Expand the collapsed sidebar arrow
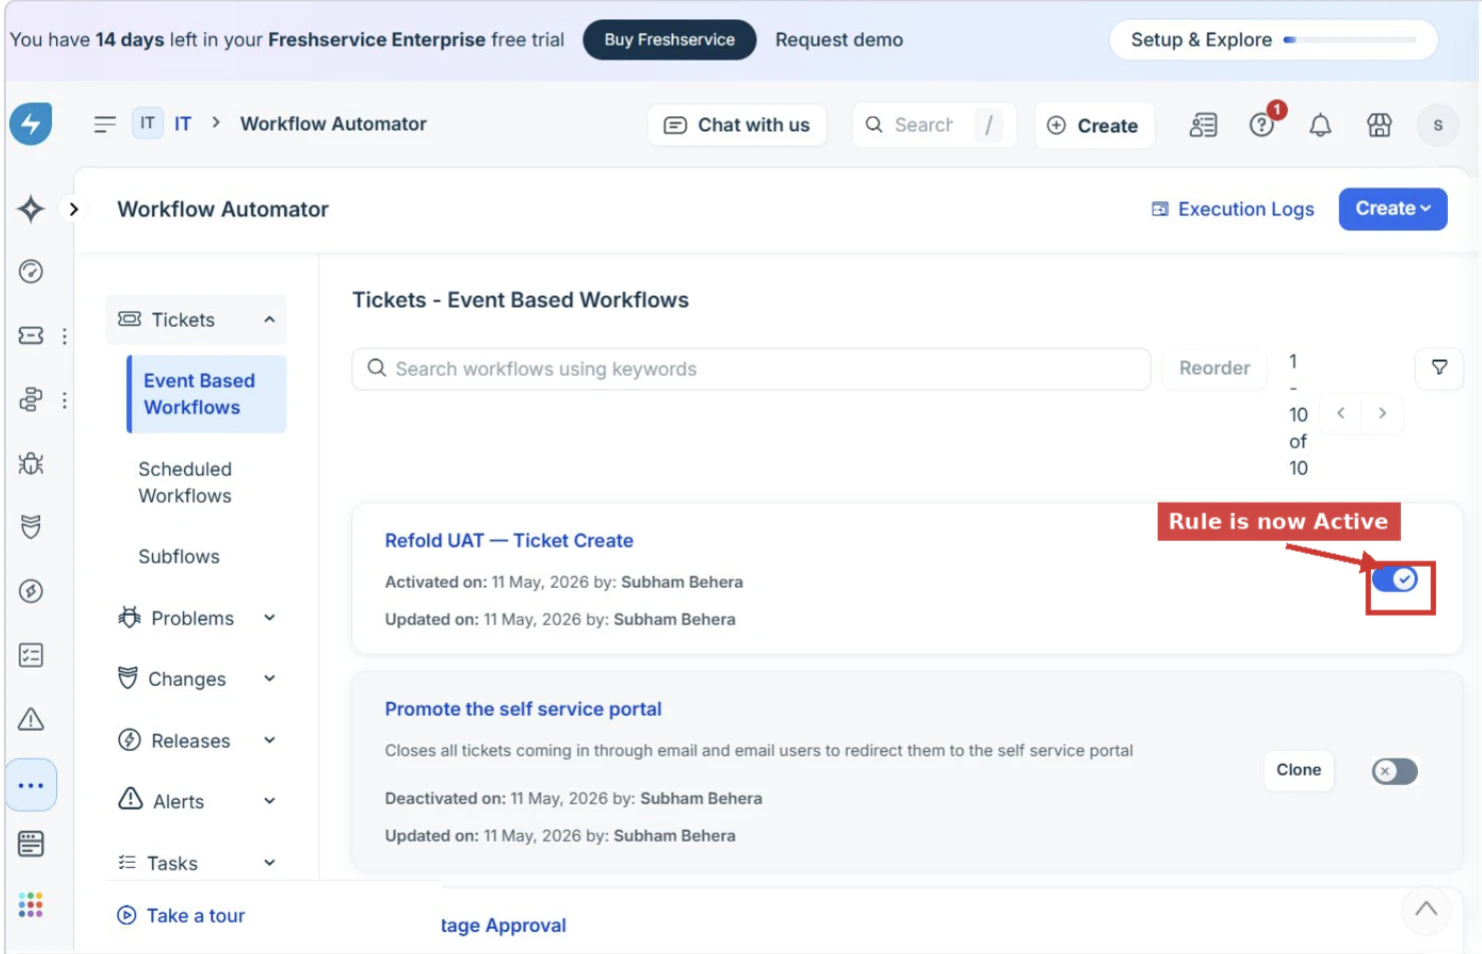 [73, 209]
